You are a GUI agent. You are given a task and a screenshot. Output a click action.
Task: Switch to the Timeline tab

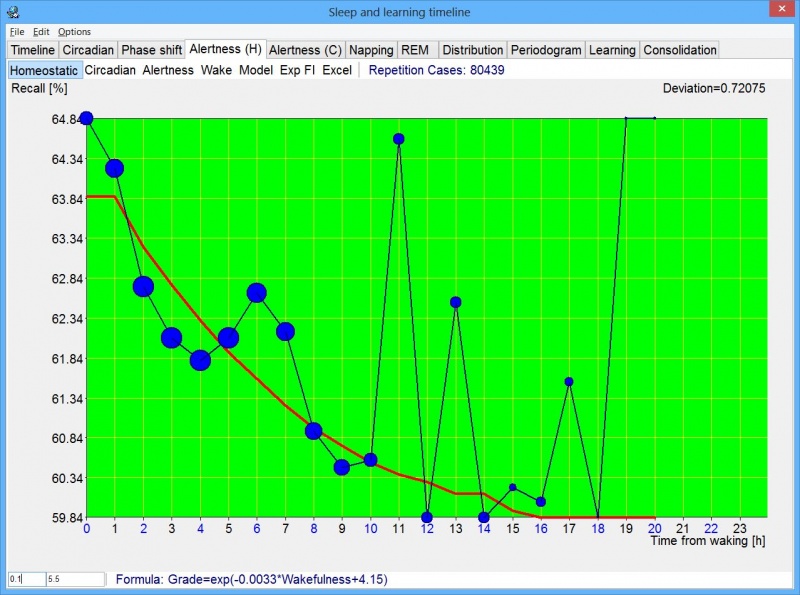(x=33, y=50)
